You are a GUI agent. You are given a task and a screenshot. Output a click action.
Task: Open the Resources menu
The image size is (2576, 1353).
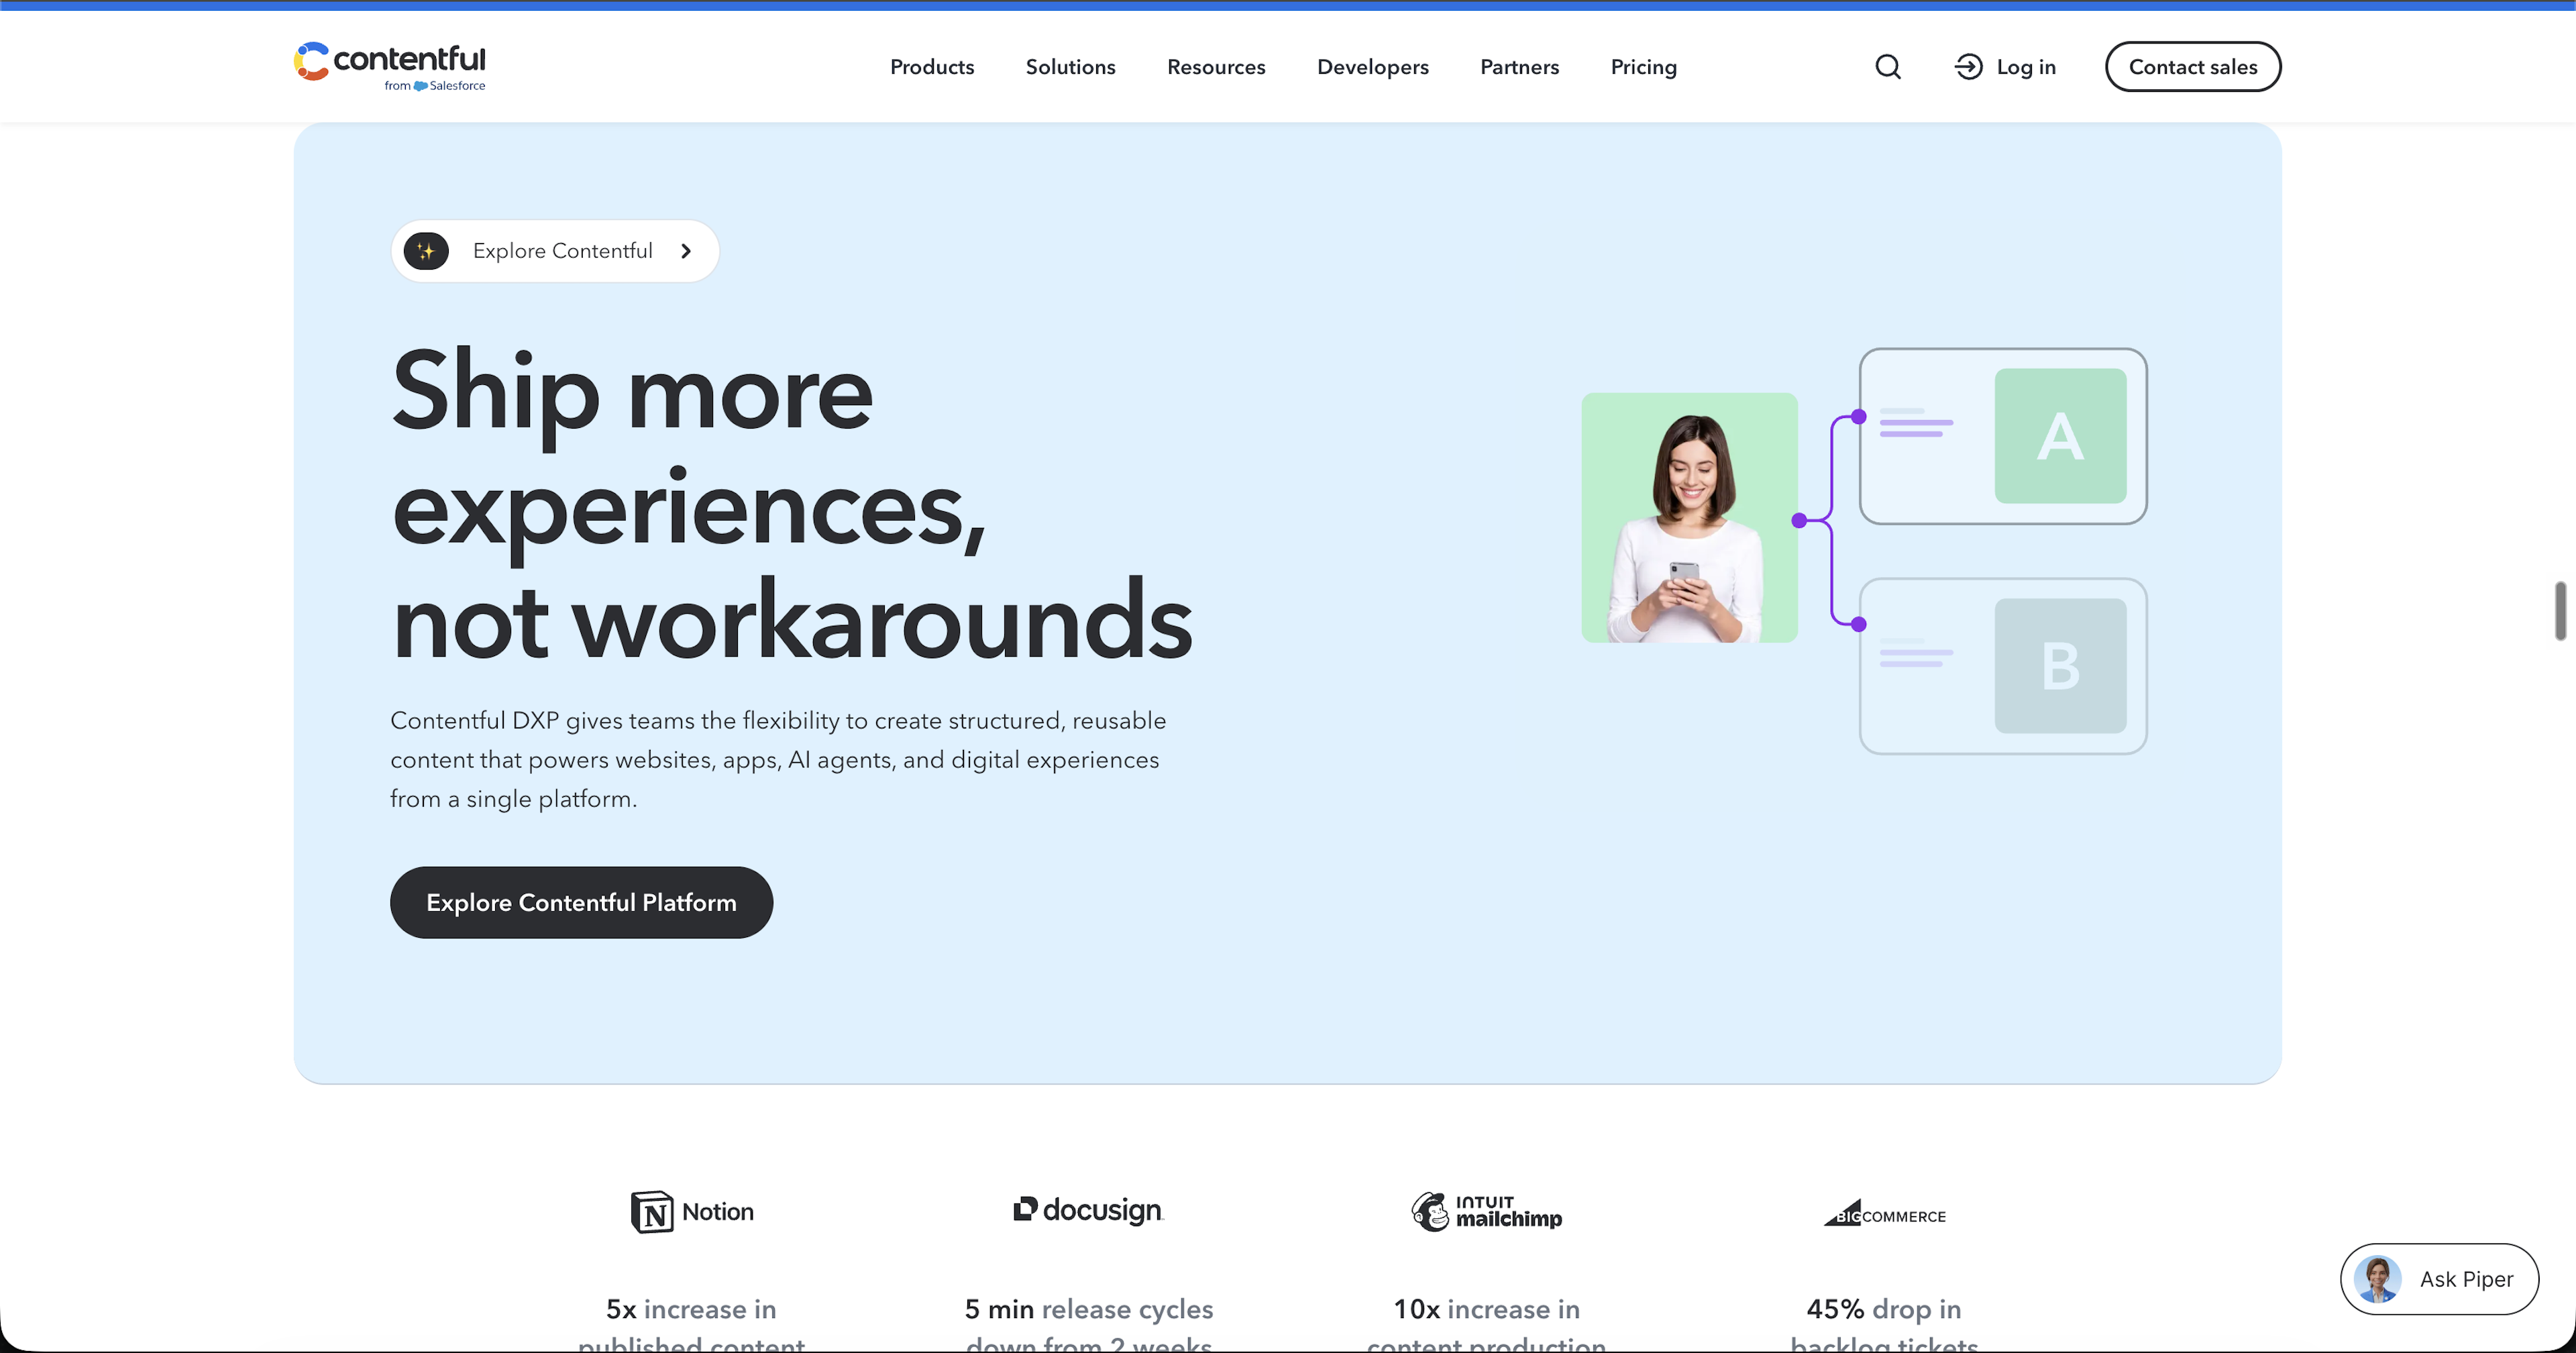click(x=1216, y=67)
